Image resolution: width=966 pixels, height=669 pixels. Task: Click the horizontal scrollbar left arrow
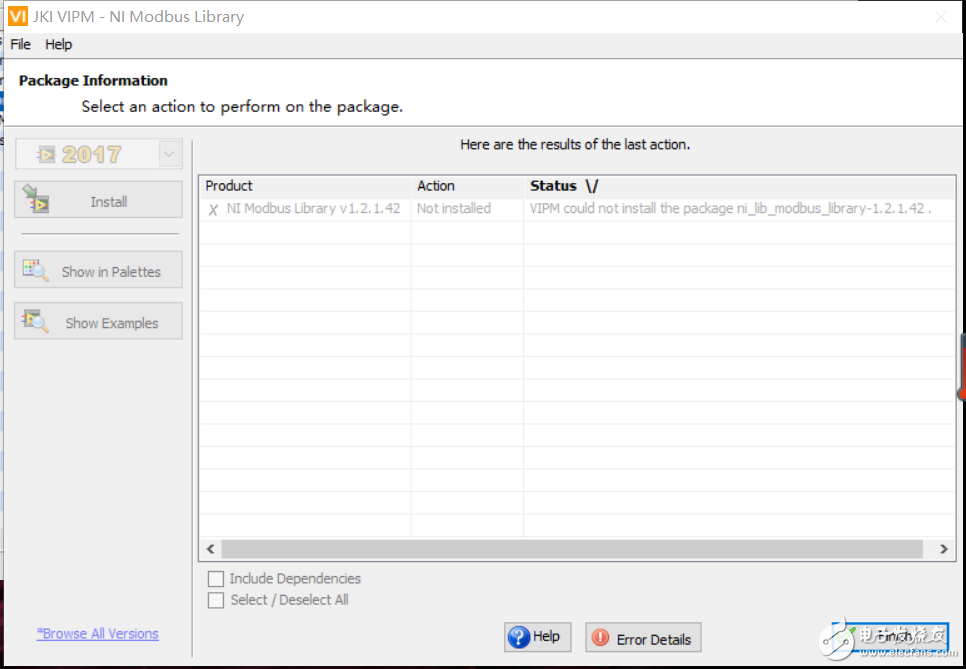[211, 548]
